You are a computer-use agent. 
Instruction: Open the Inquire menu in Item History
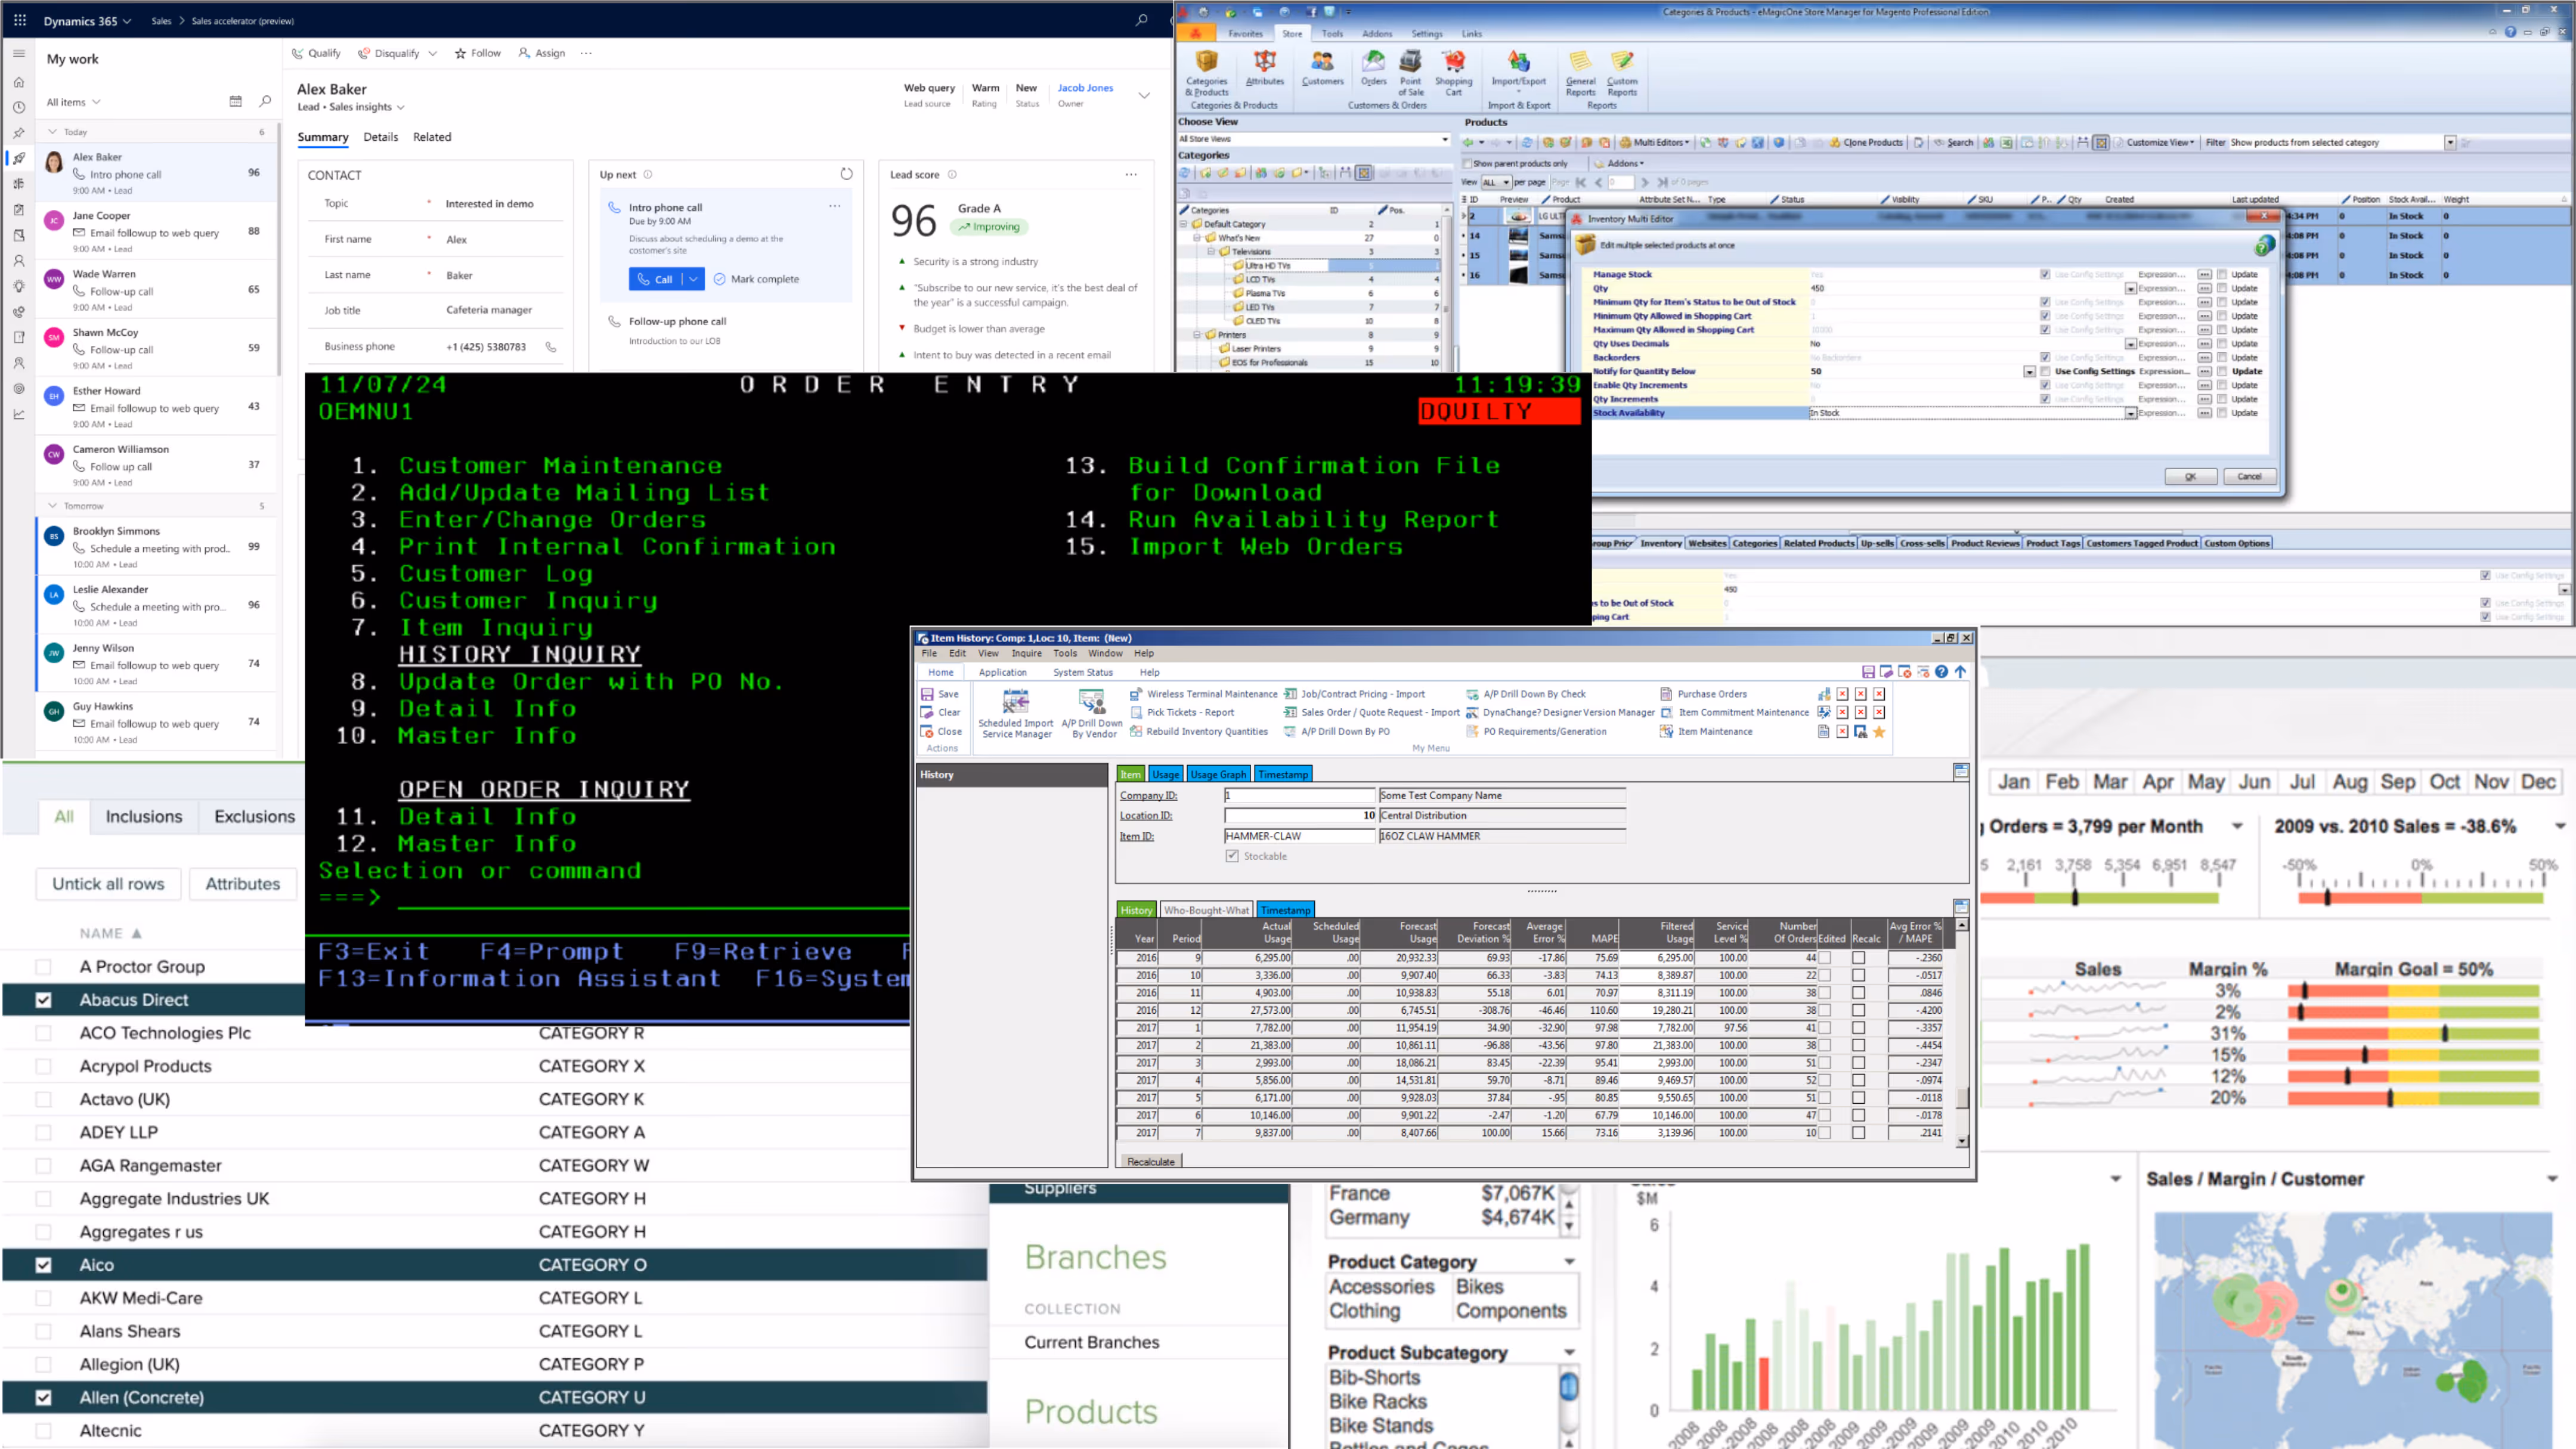(1026, 653)
